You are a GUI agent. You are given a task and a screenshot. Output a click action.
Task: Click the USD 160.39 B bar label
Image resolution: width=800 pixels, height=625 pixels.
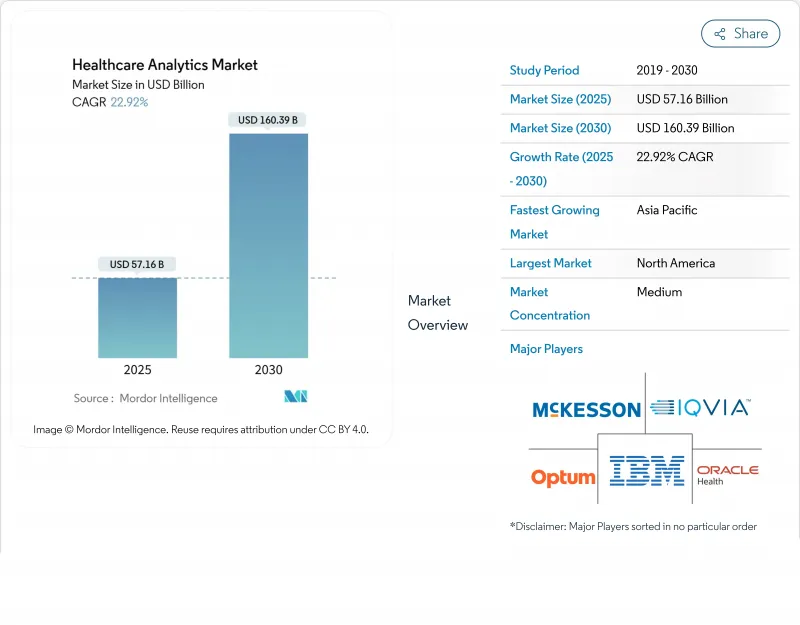point(268,120)
